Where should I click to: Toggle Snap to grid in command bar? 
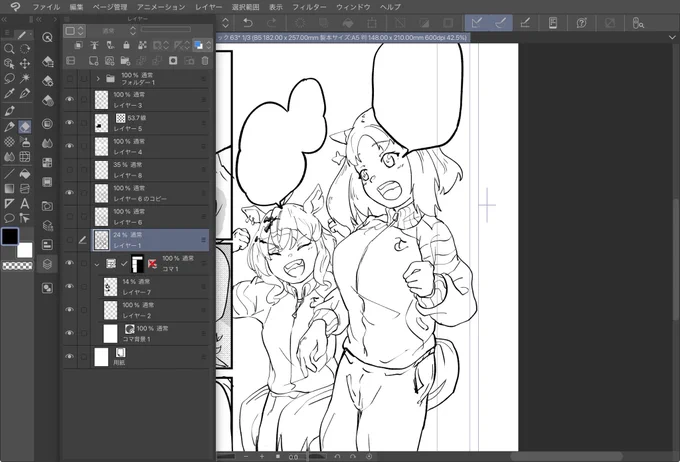525,23
